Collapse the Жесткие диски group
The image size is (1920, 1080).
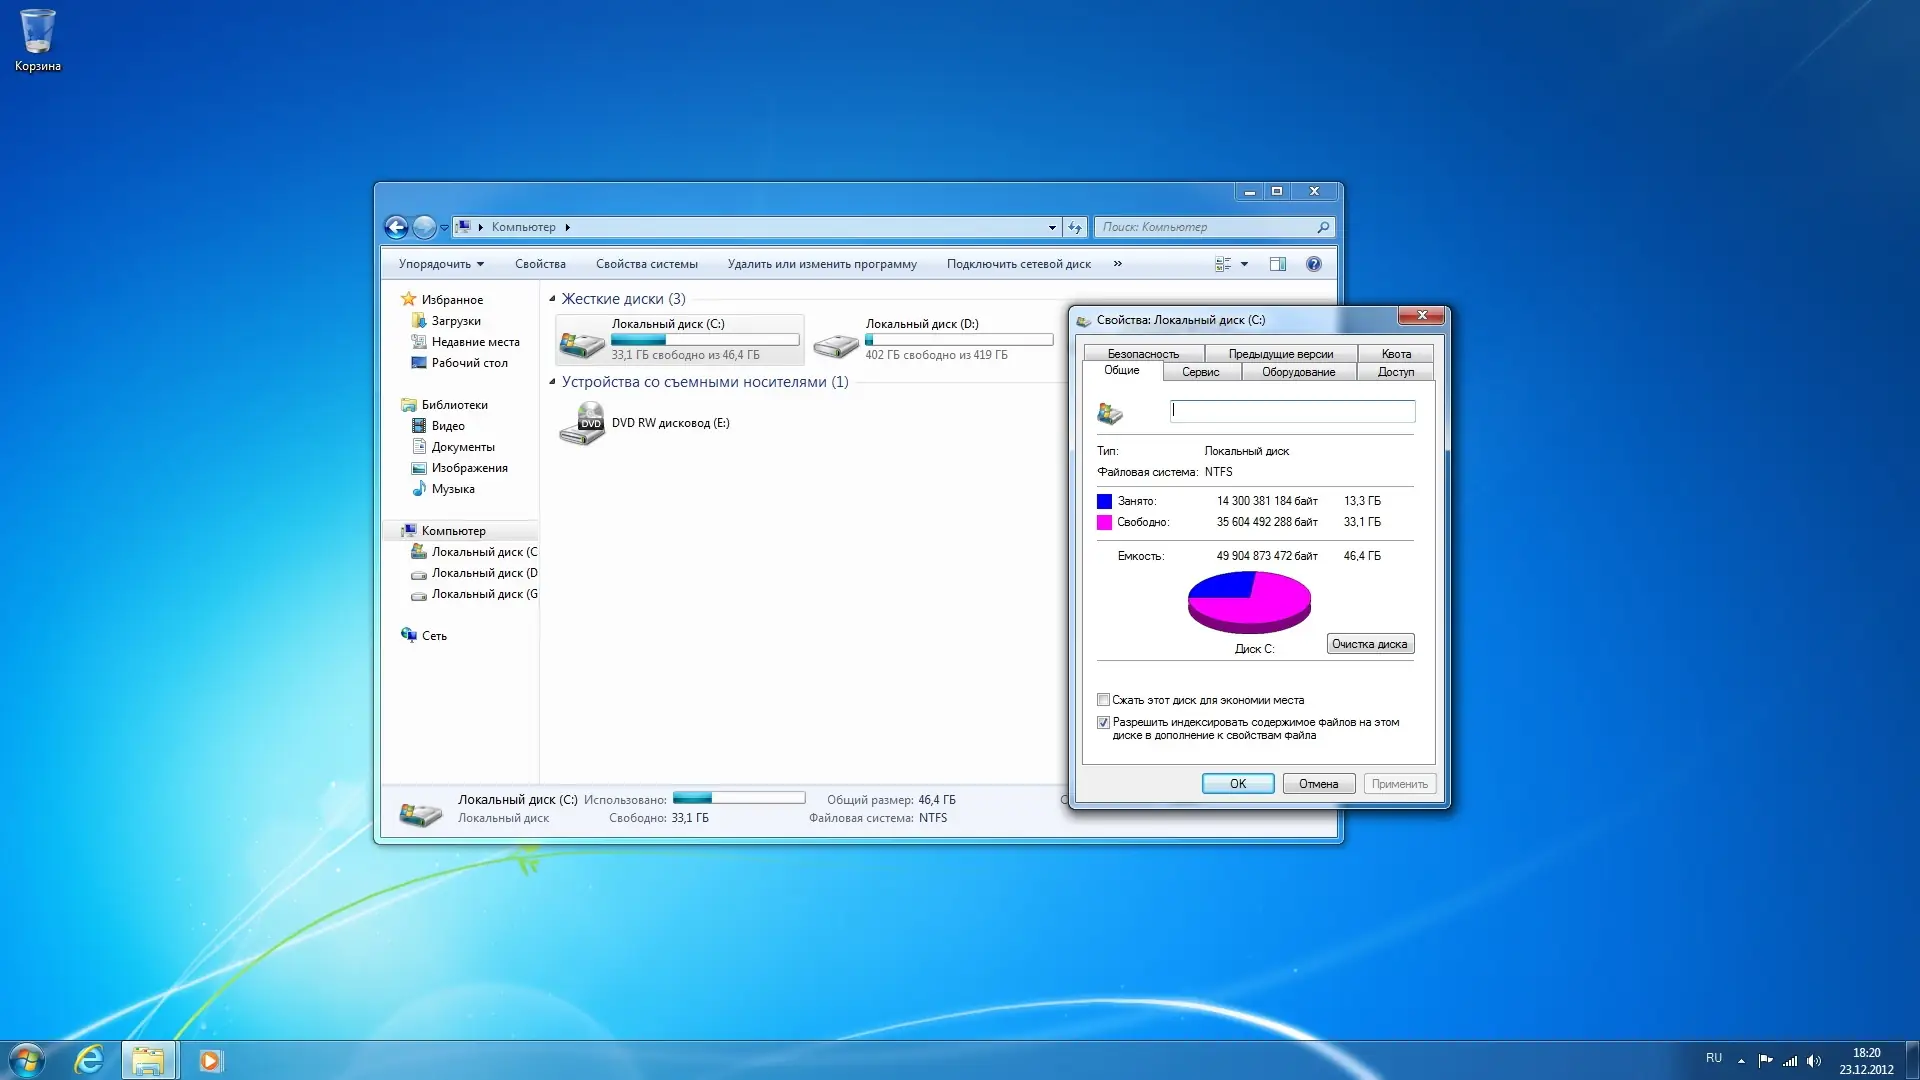coord(552,299)
